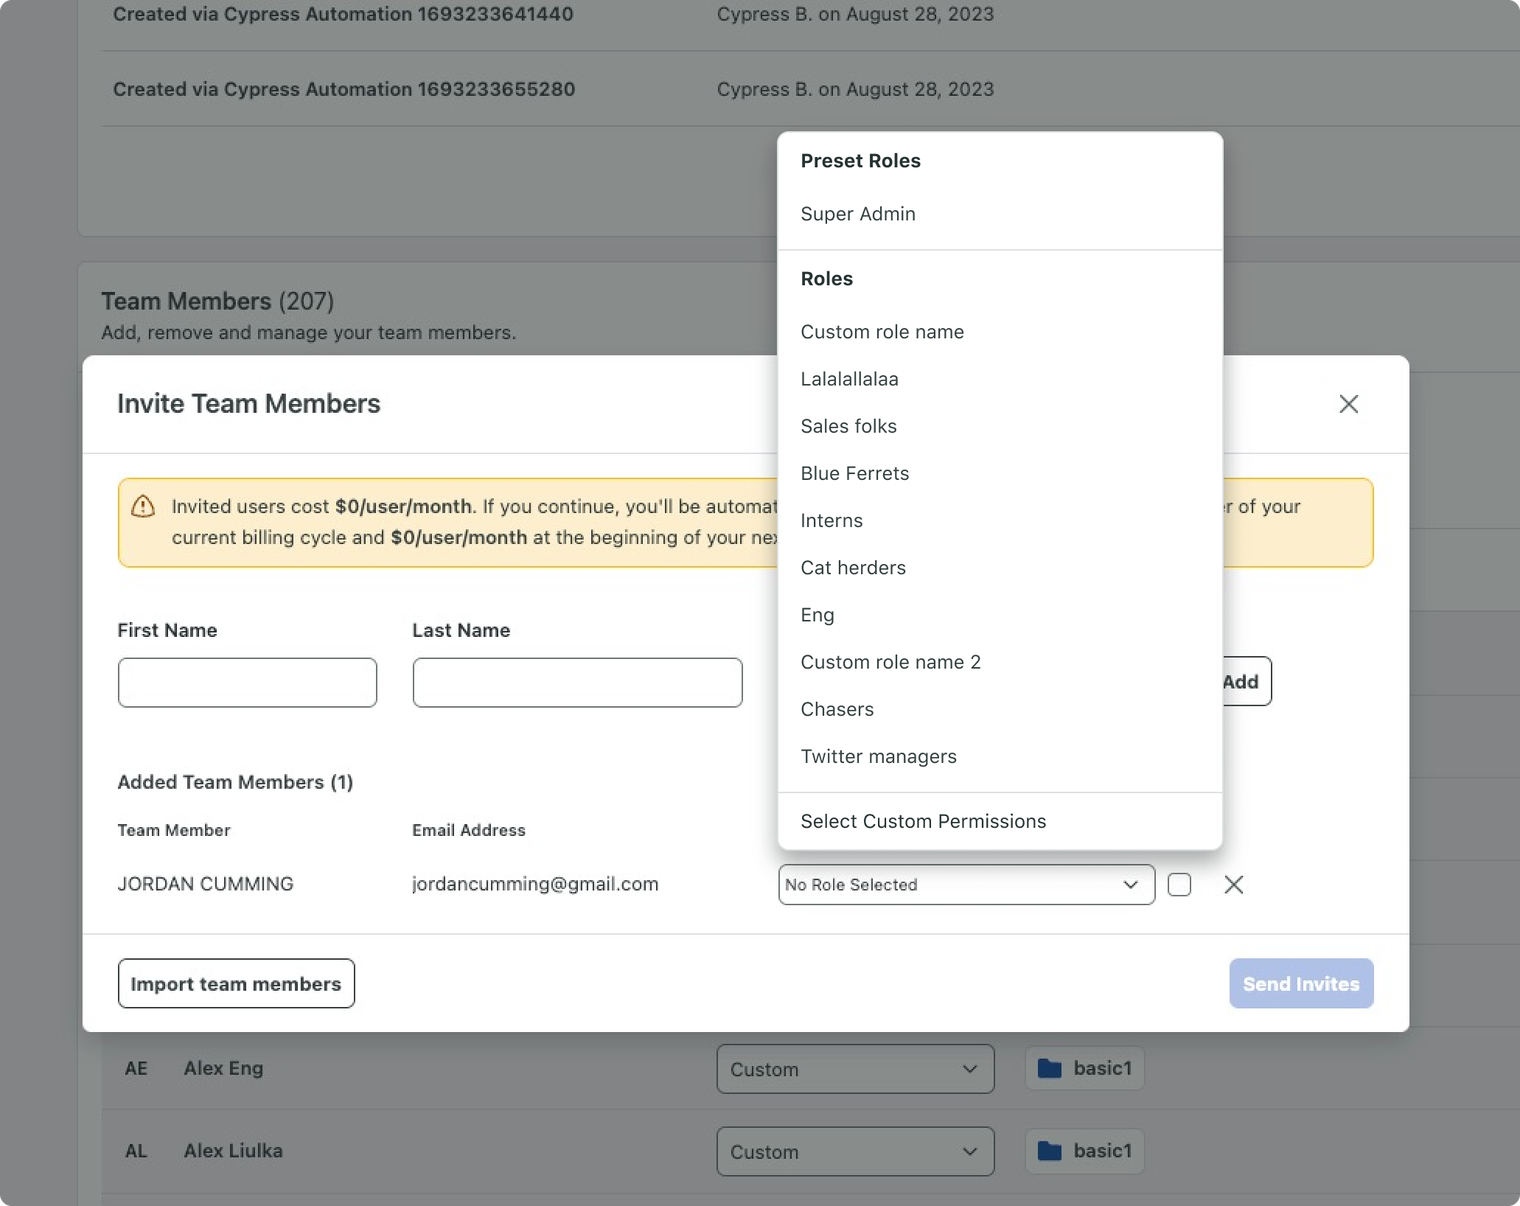This screenshot has height=1206, width=1520.
Task: Close the Invite Team Members dialog
Action: coord(1348,404)
